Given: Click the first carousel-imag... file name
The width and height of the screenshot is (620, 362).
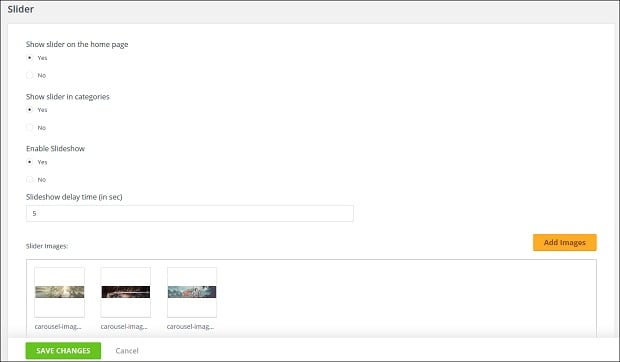Looking at the screenshot, I should (x=58, y=326).
